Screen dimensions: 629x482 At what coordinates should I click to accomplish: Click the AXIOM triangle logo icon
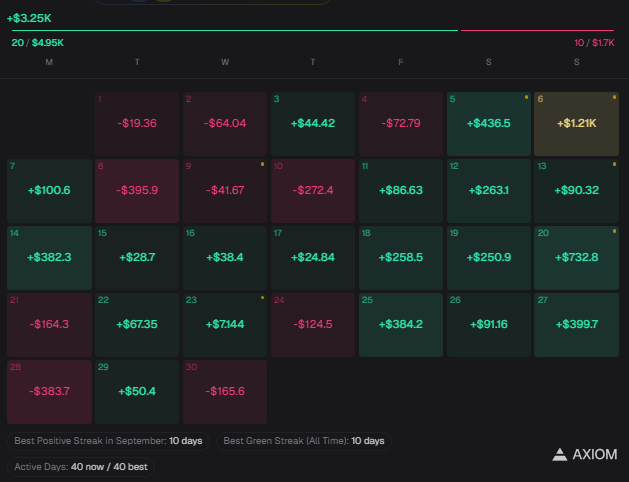(x=560, y=455)
